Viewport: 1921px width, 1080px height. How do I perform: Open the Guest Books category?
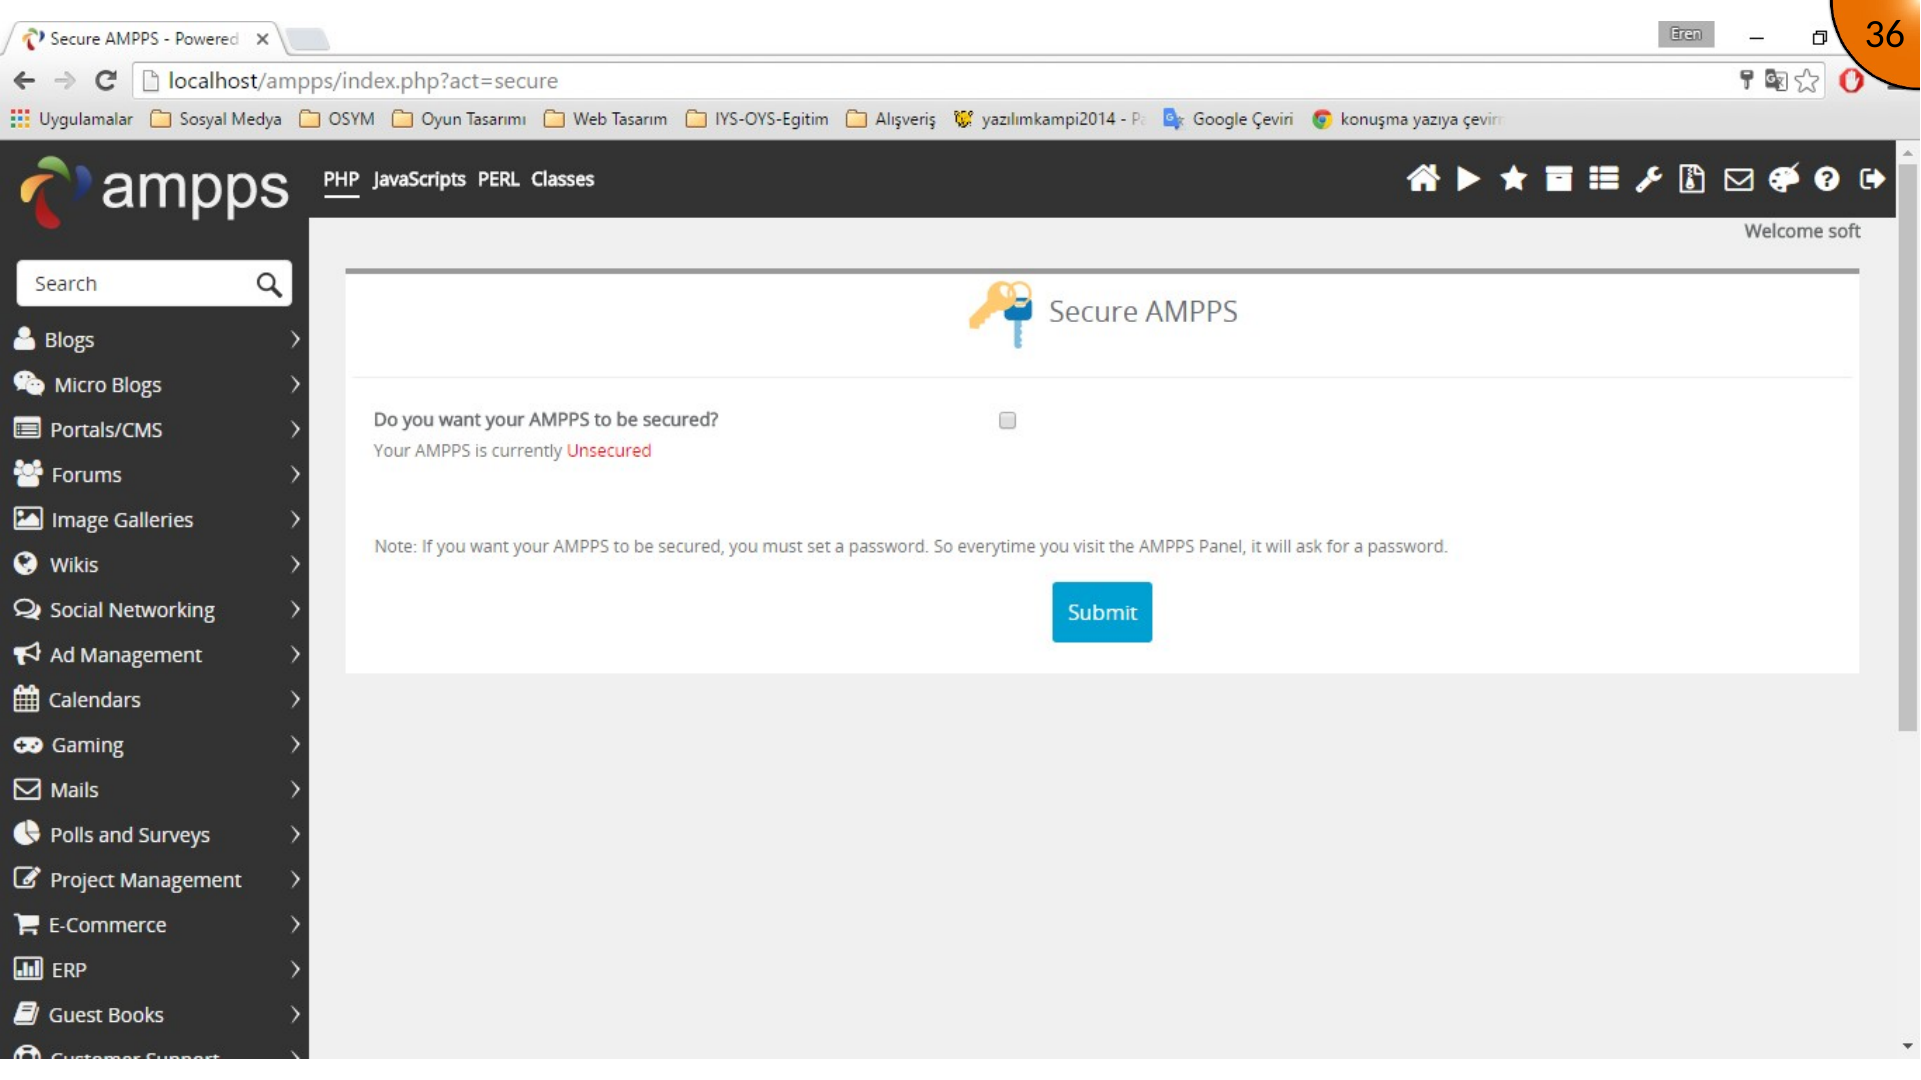(x=155, y=1015)
